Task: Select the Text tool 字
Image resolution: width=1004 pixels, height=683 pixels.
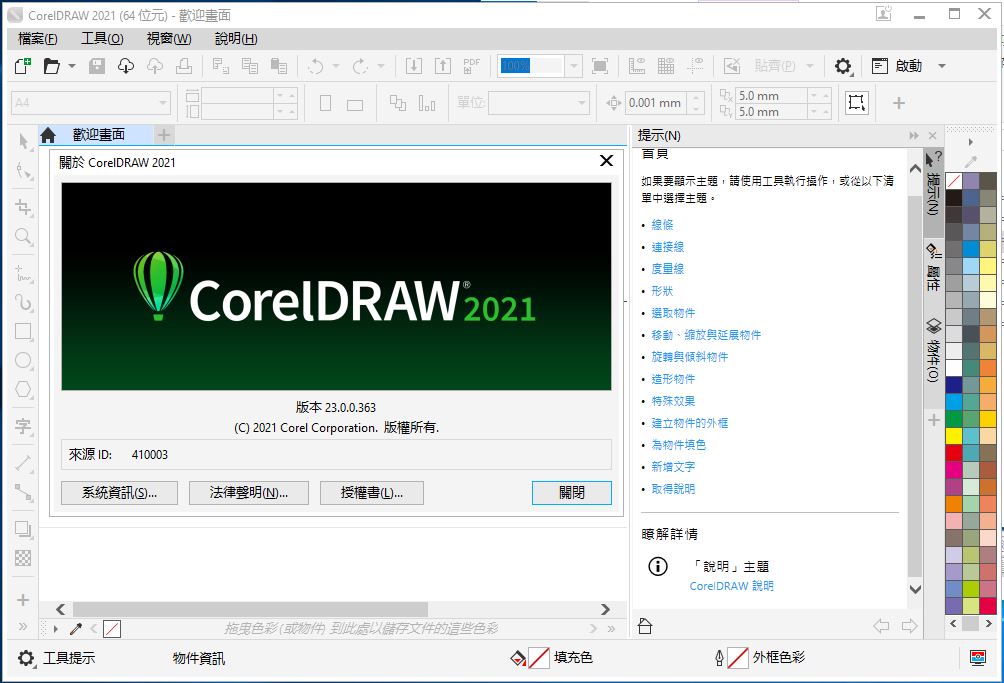Action: [24, 426]
